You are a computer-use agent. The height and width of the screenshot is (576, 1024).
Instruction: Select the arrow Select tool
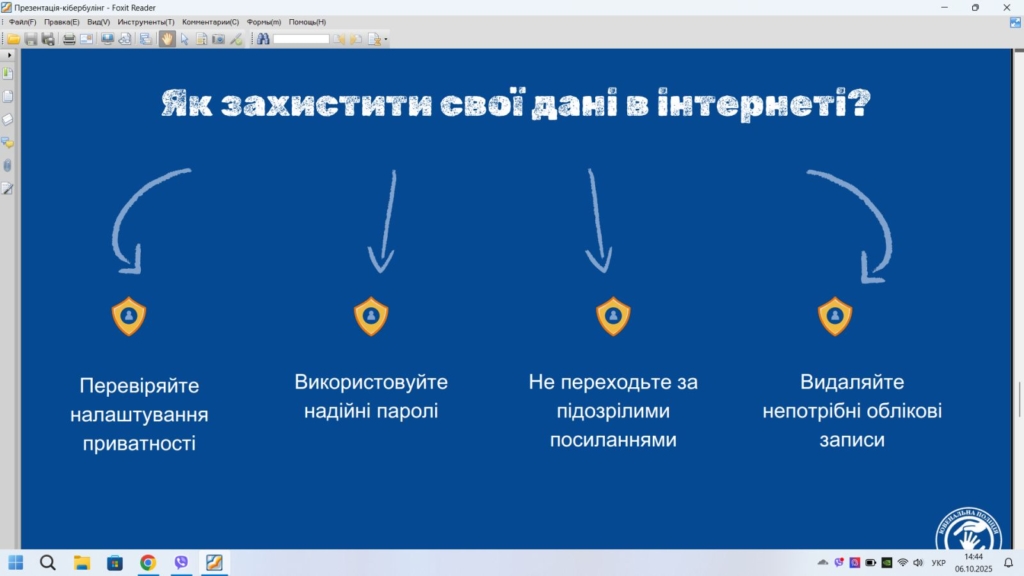tap(184, 39)
